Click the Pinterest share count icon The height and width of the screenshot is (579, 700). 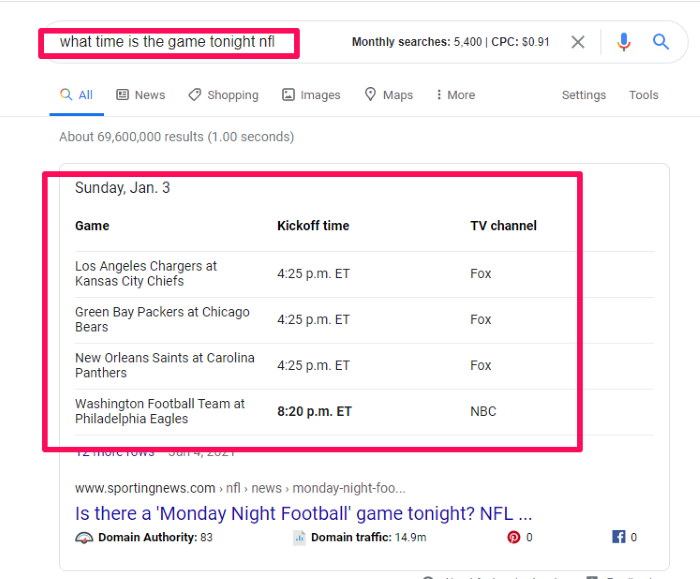(x=513, y=537)
